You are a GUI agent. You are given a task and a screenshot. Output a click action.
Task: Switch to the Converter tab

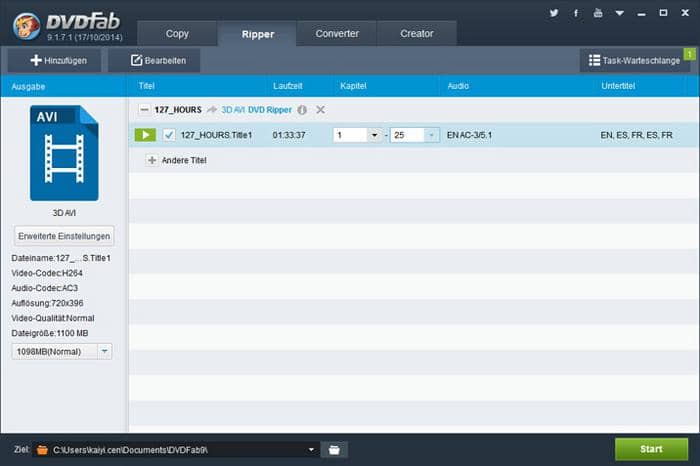click(x=337, y=33)
